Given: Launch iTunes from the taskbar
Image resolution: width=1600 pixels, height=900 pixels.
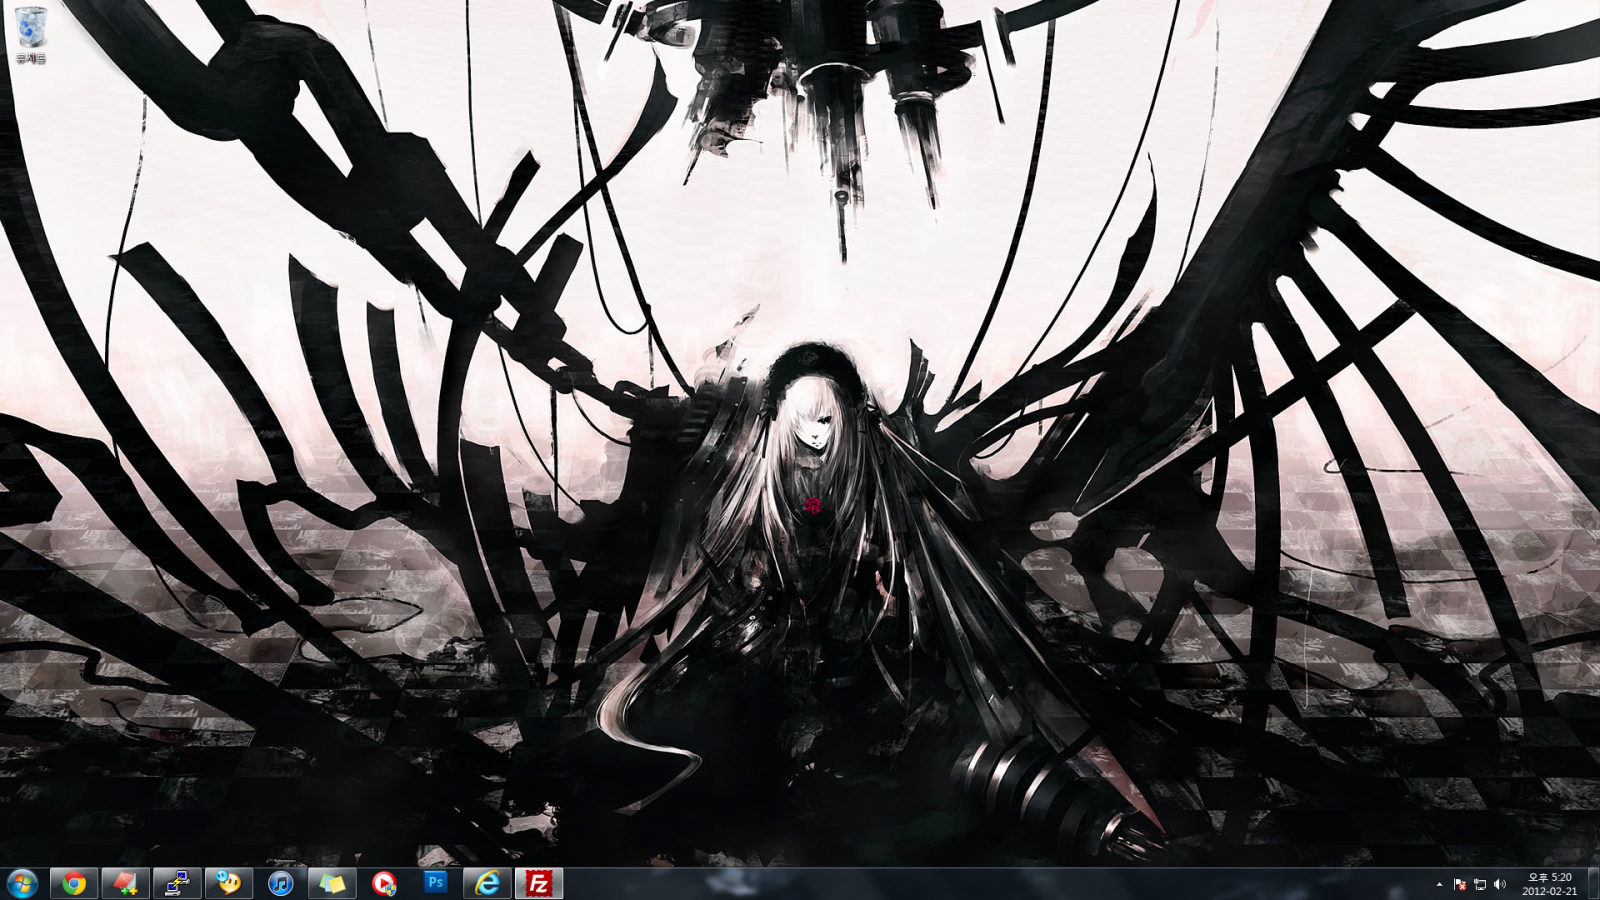Looking at the screenshot, I should [281, 883].
